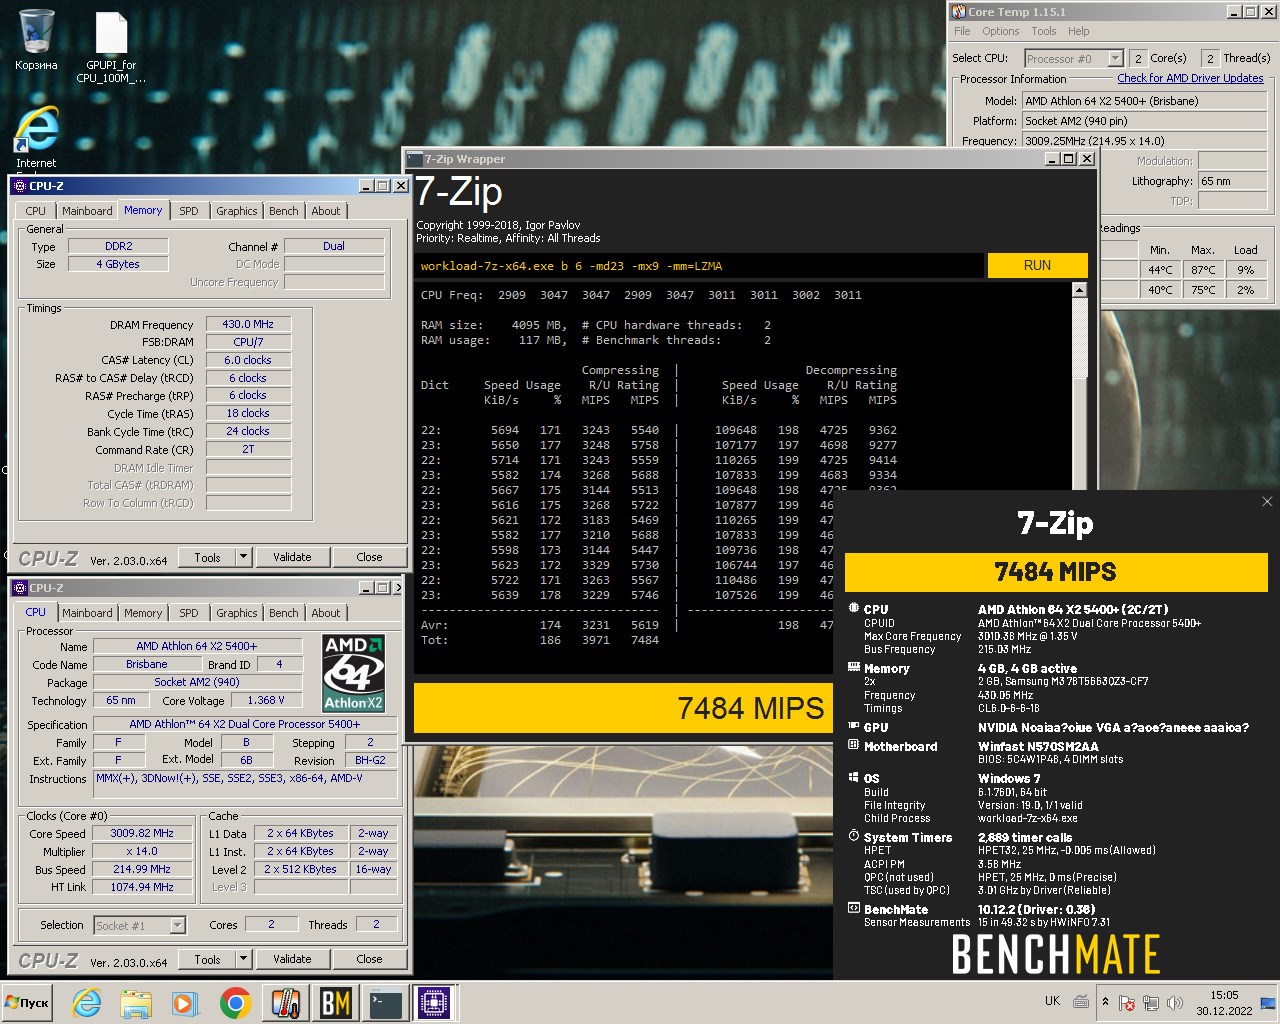This screenshot has height=1024, width=1280.
Task: Click the Start button
Action: [x=28, y=1003]
